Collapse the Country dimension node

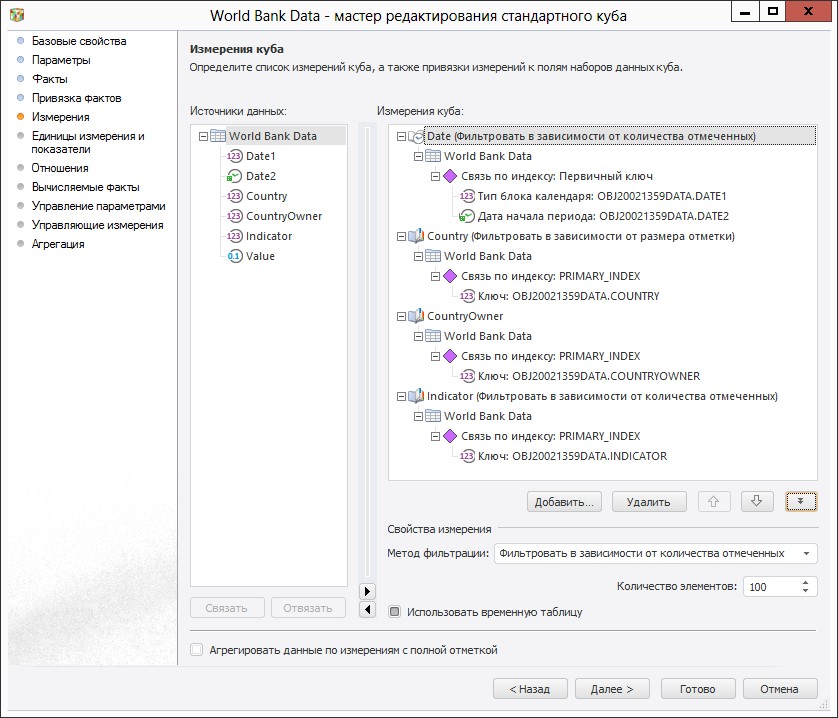(401, 236)
